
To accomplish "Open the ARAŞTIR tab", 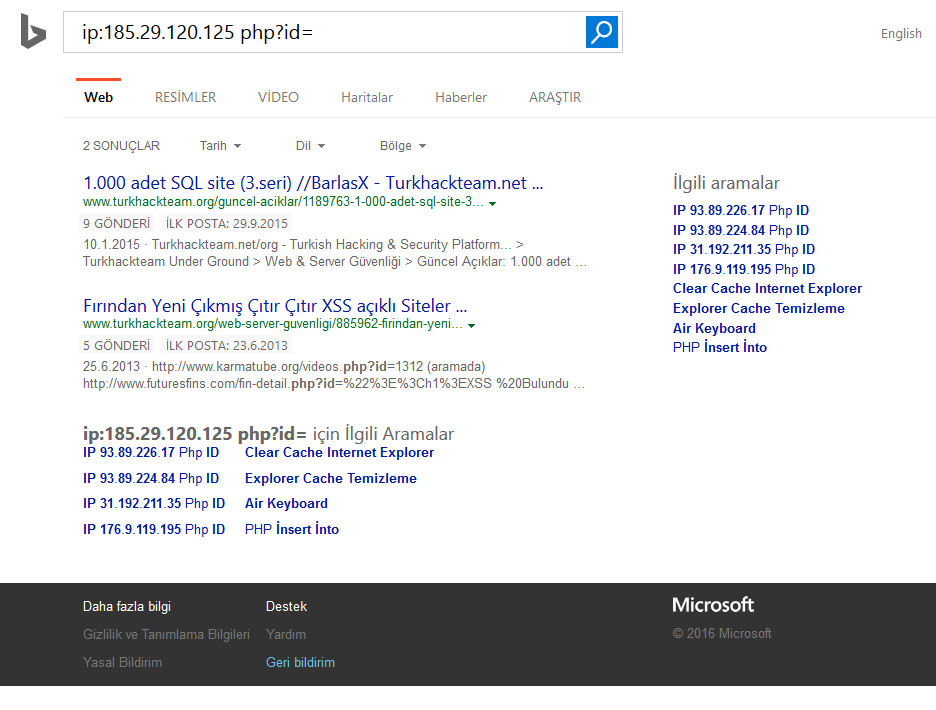I will (x=555, y=97).
